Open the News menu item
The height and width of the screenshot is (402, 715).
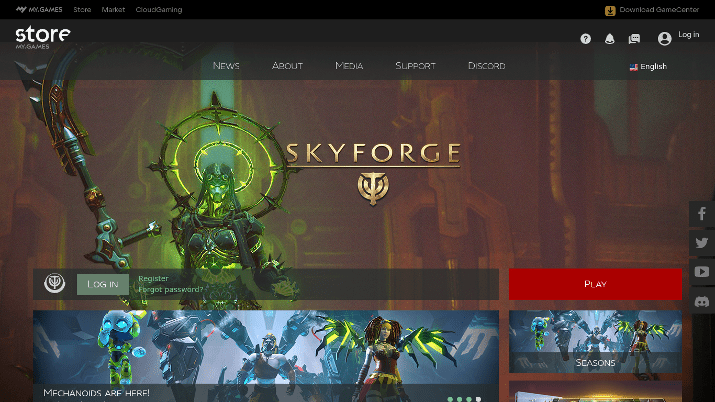[226, 66]
